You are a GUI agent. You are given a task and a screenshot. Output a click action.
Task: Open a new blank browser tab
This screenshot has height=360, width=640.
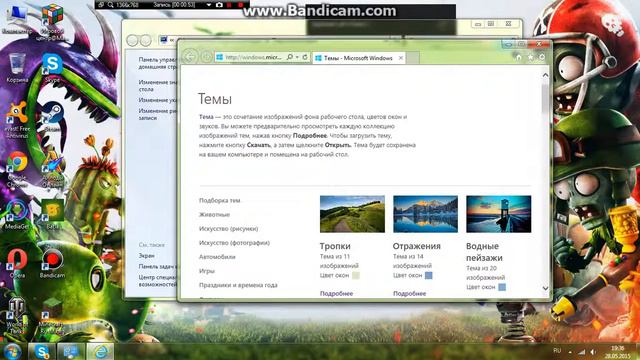(x=413, y=58)
